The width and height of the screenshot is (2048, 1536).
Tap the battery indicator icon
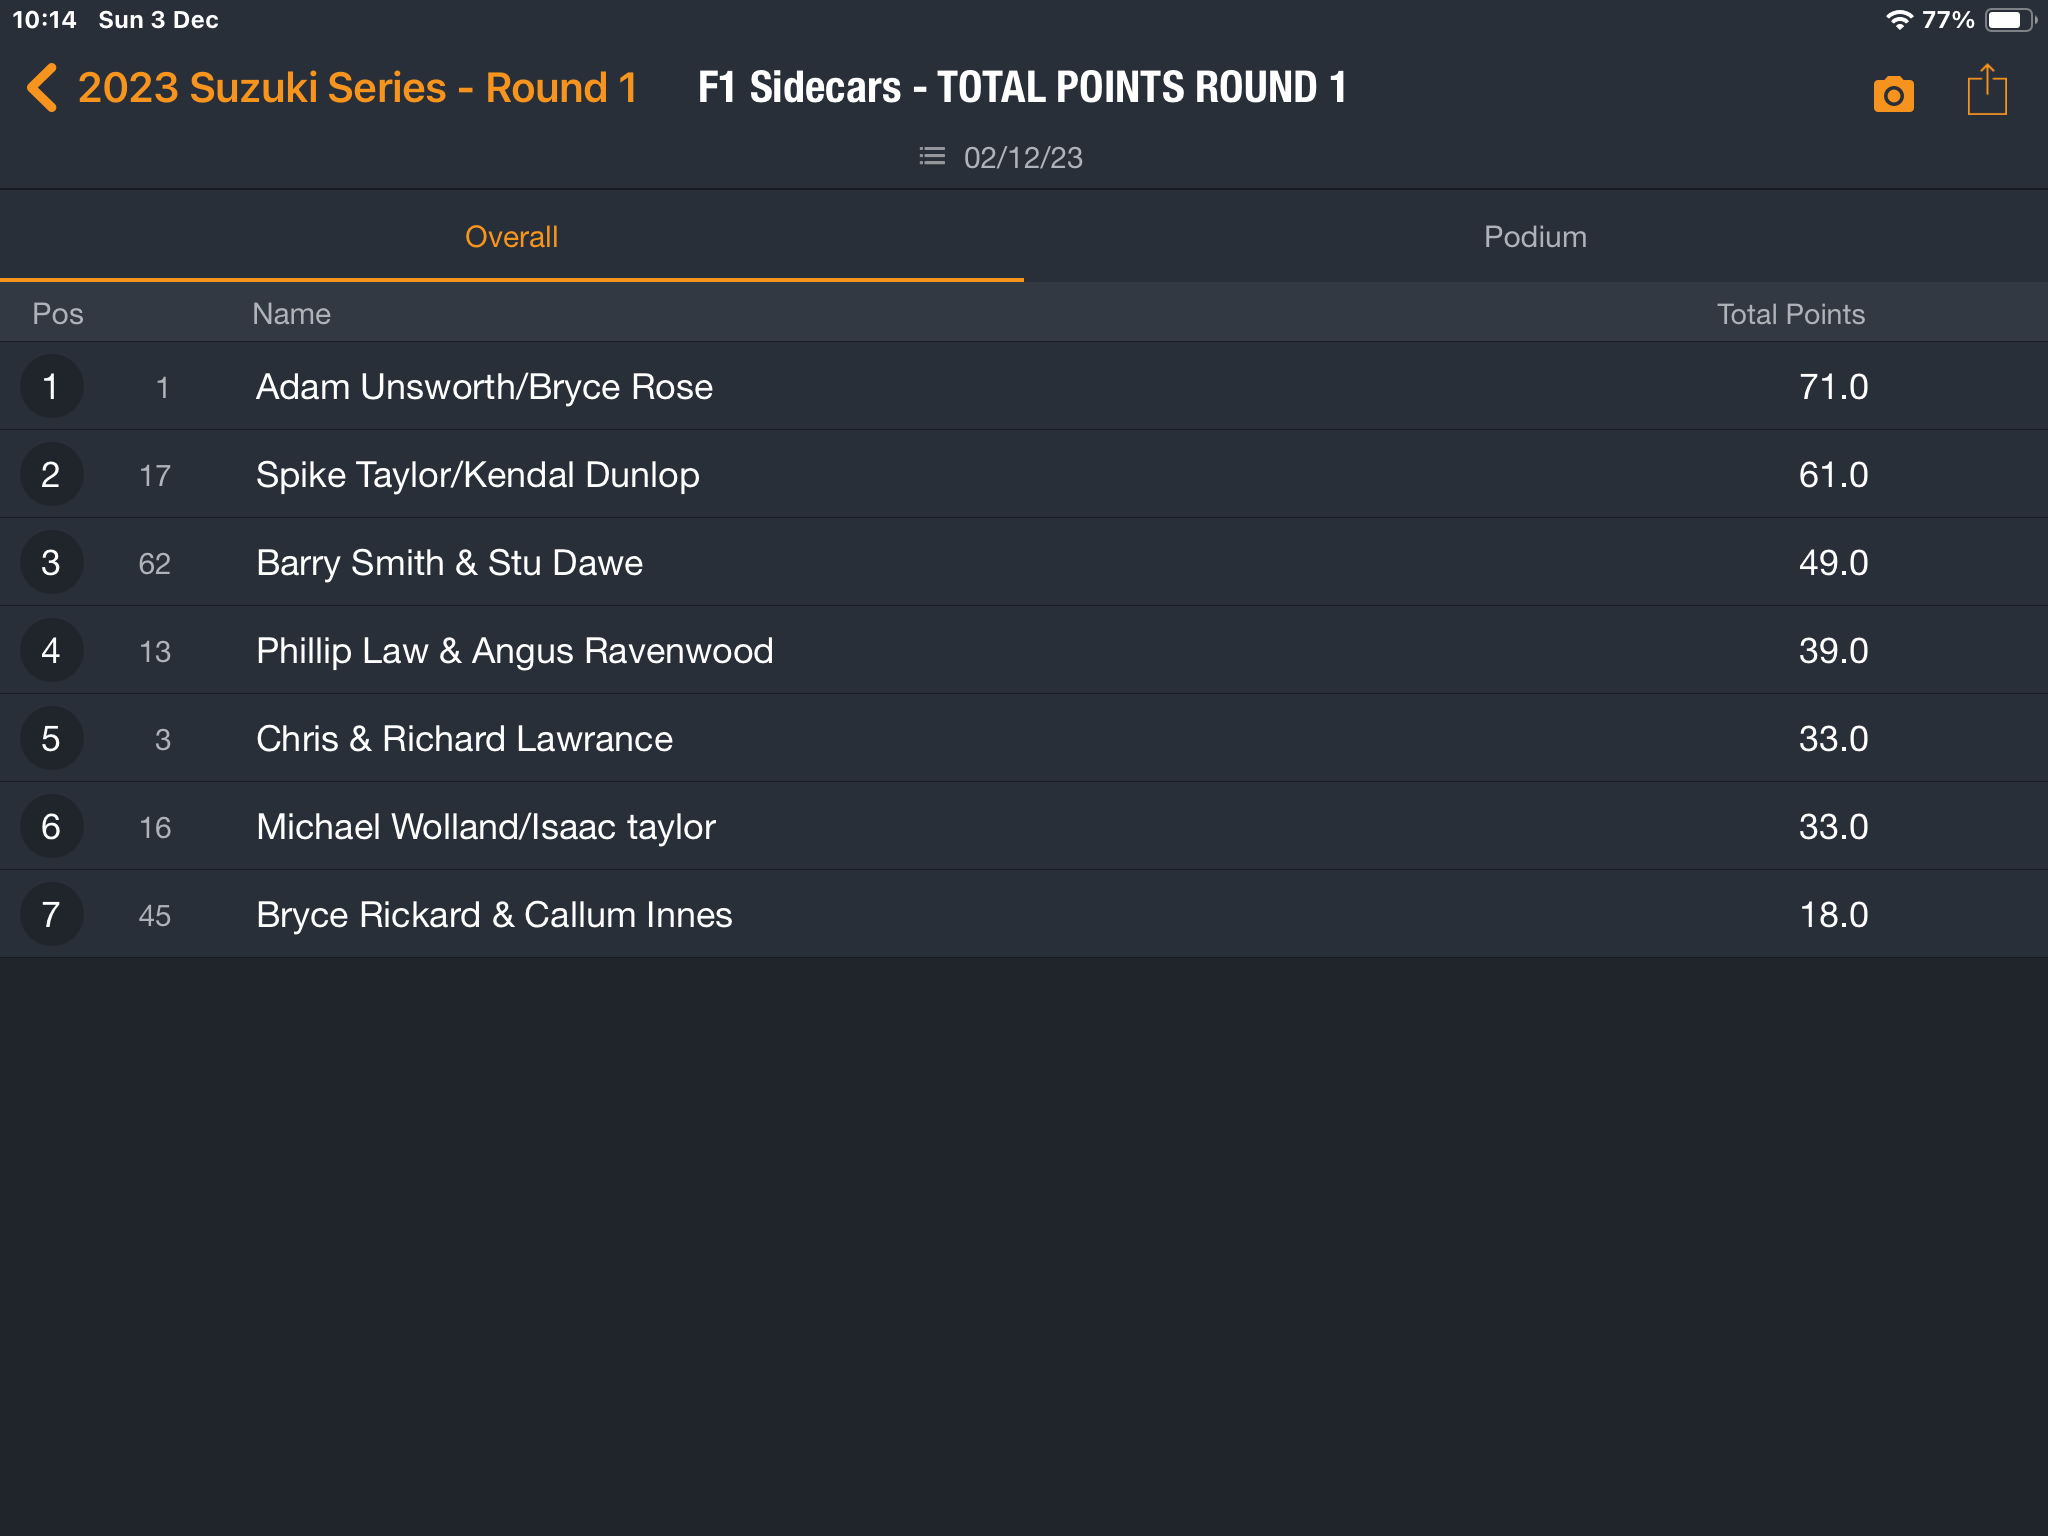pyautogui.click(x=2010, y=20)
